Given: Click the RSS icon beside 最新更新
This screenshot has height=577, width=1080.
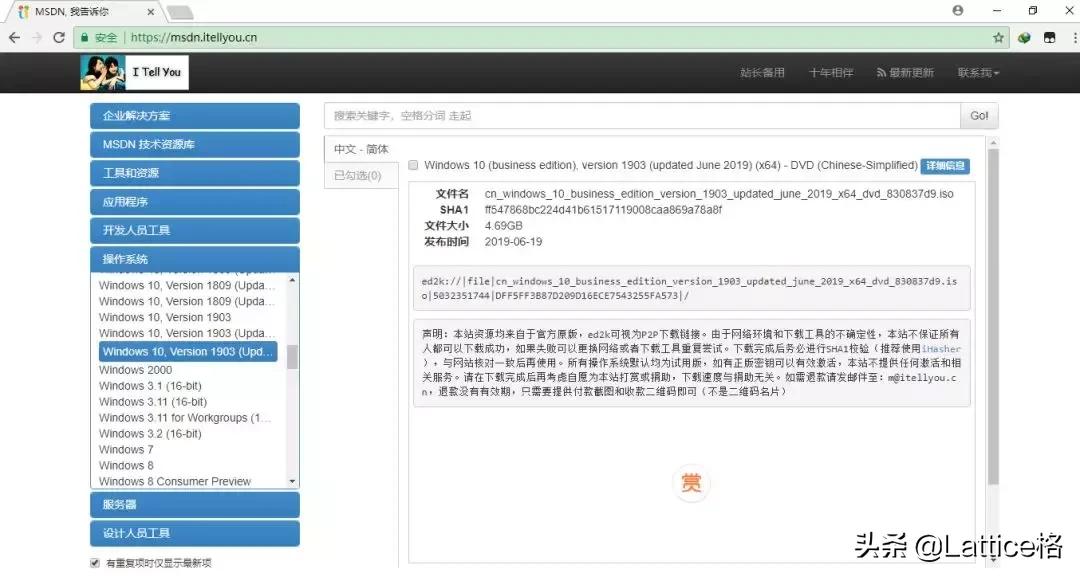Looking at the screenshot, I should click(882, 72).
